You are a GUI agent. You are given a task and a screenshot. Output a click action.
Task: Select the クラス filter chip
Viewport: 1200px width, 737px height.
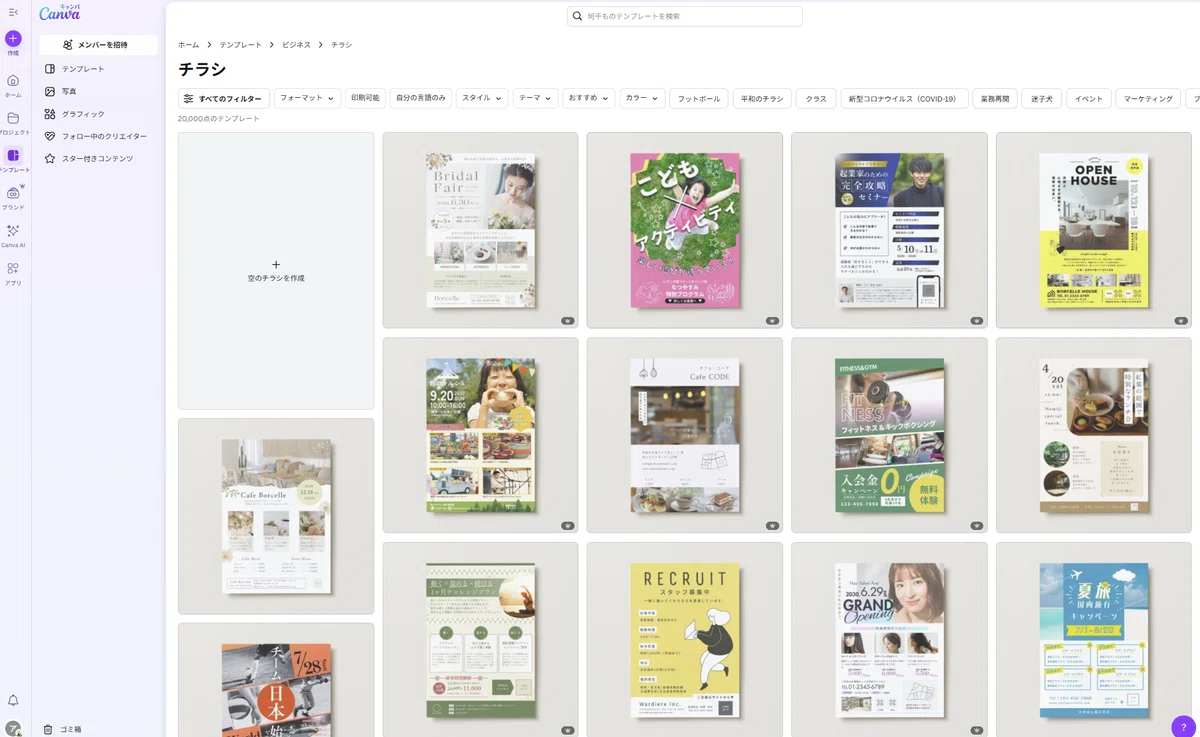816,99
